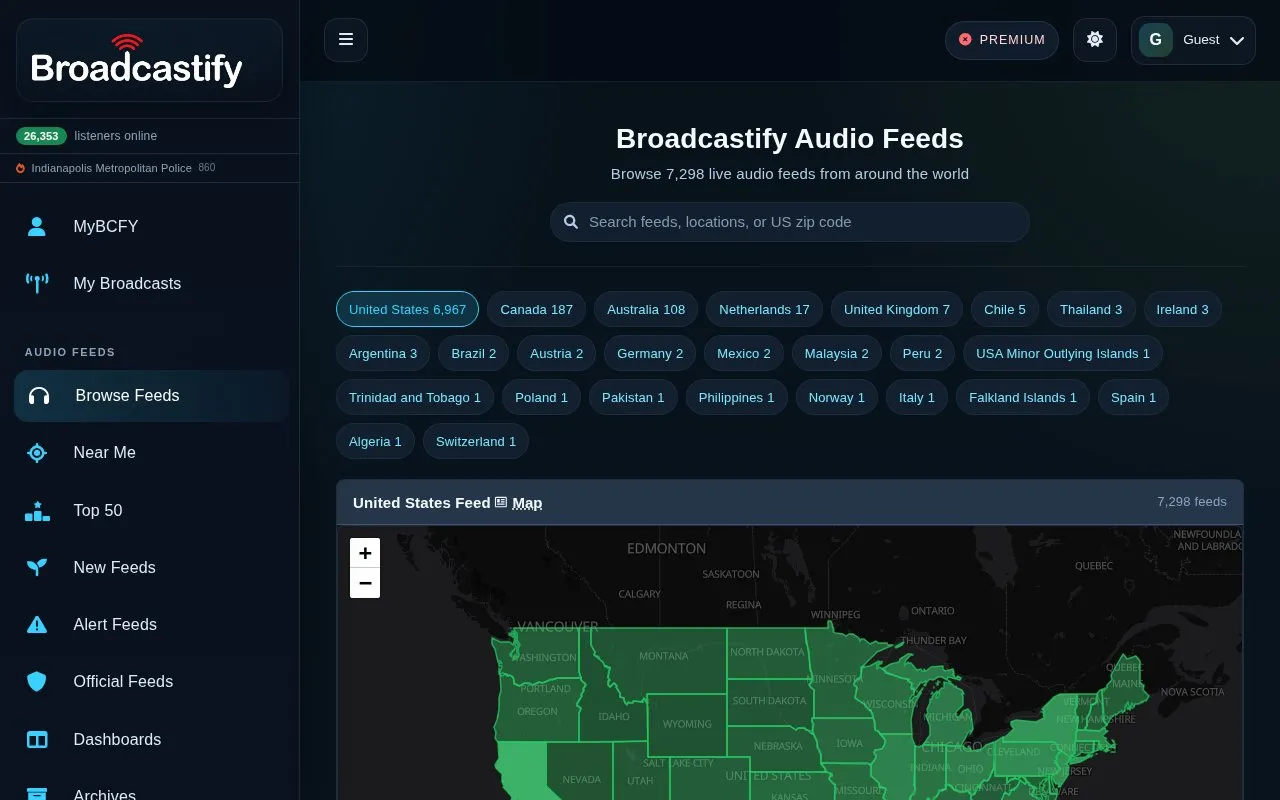Open MyBCFY in the sidebar
Viewport: 1280px width, 800px height.
point(150,226)
